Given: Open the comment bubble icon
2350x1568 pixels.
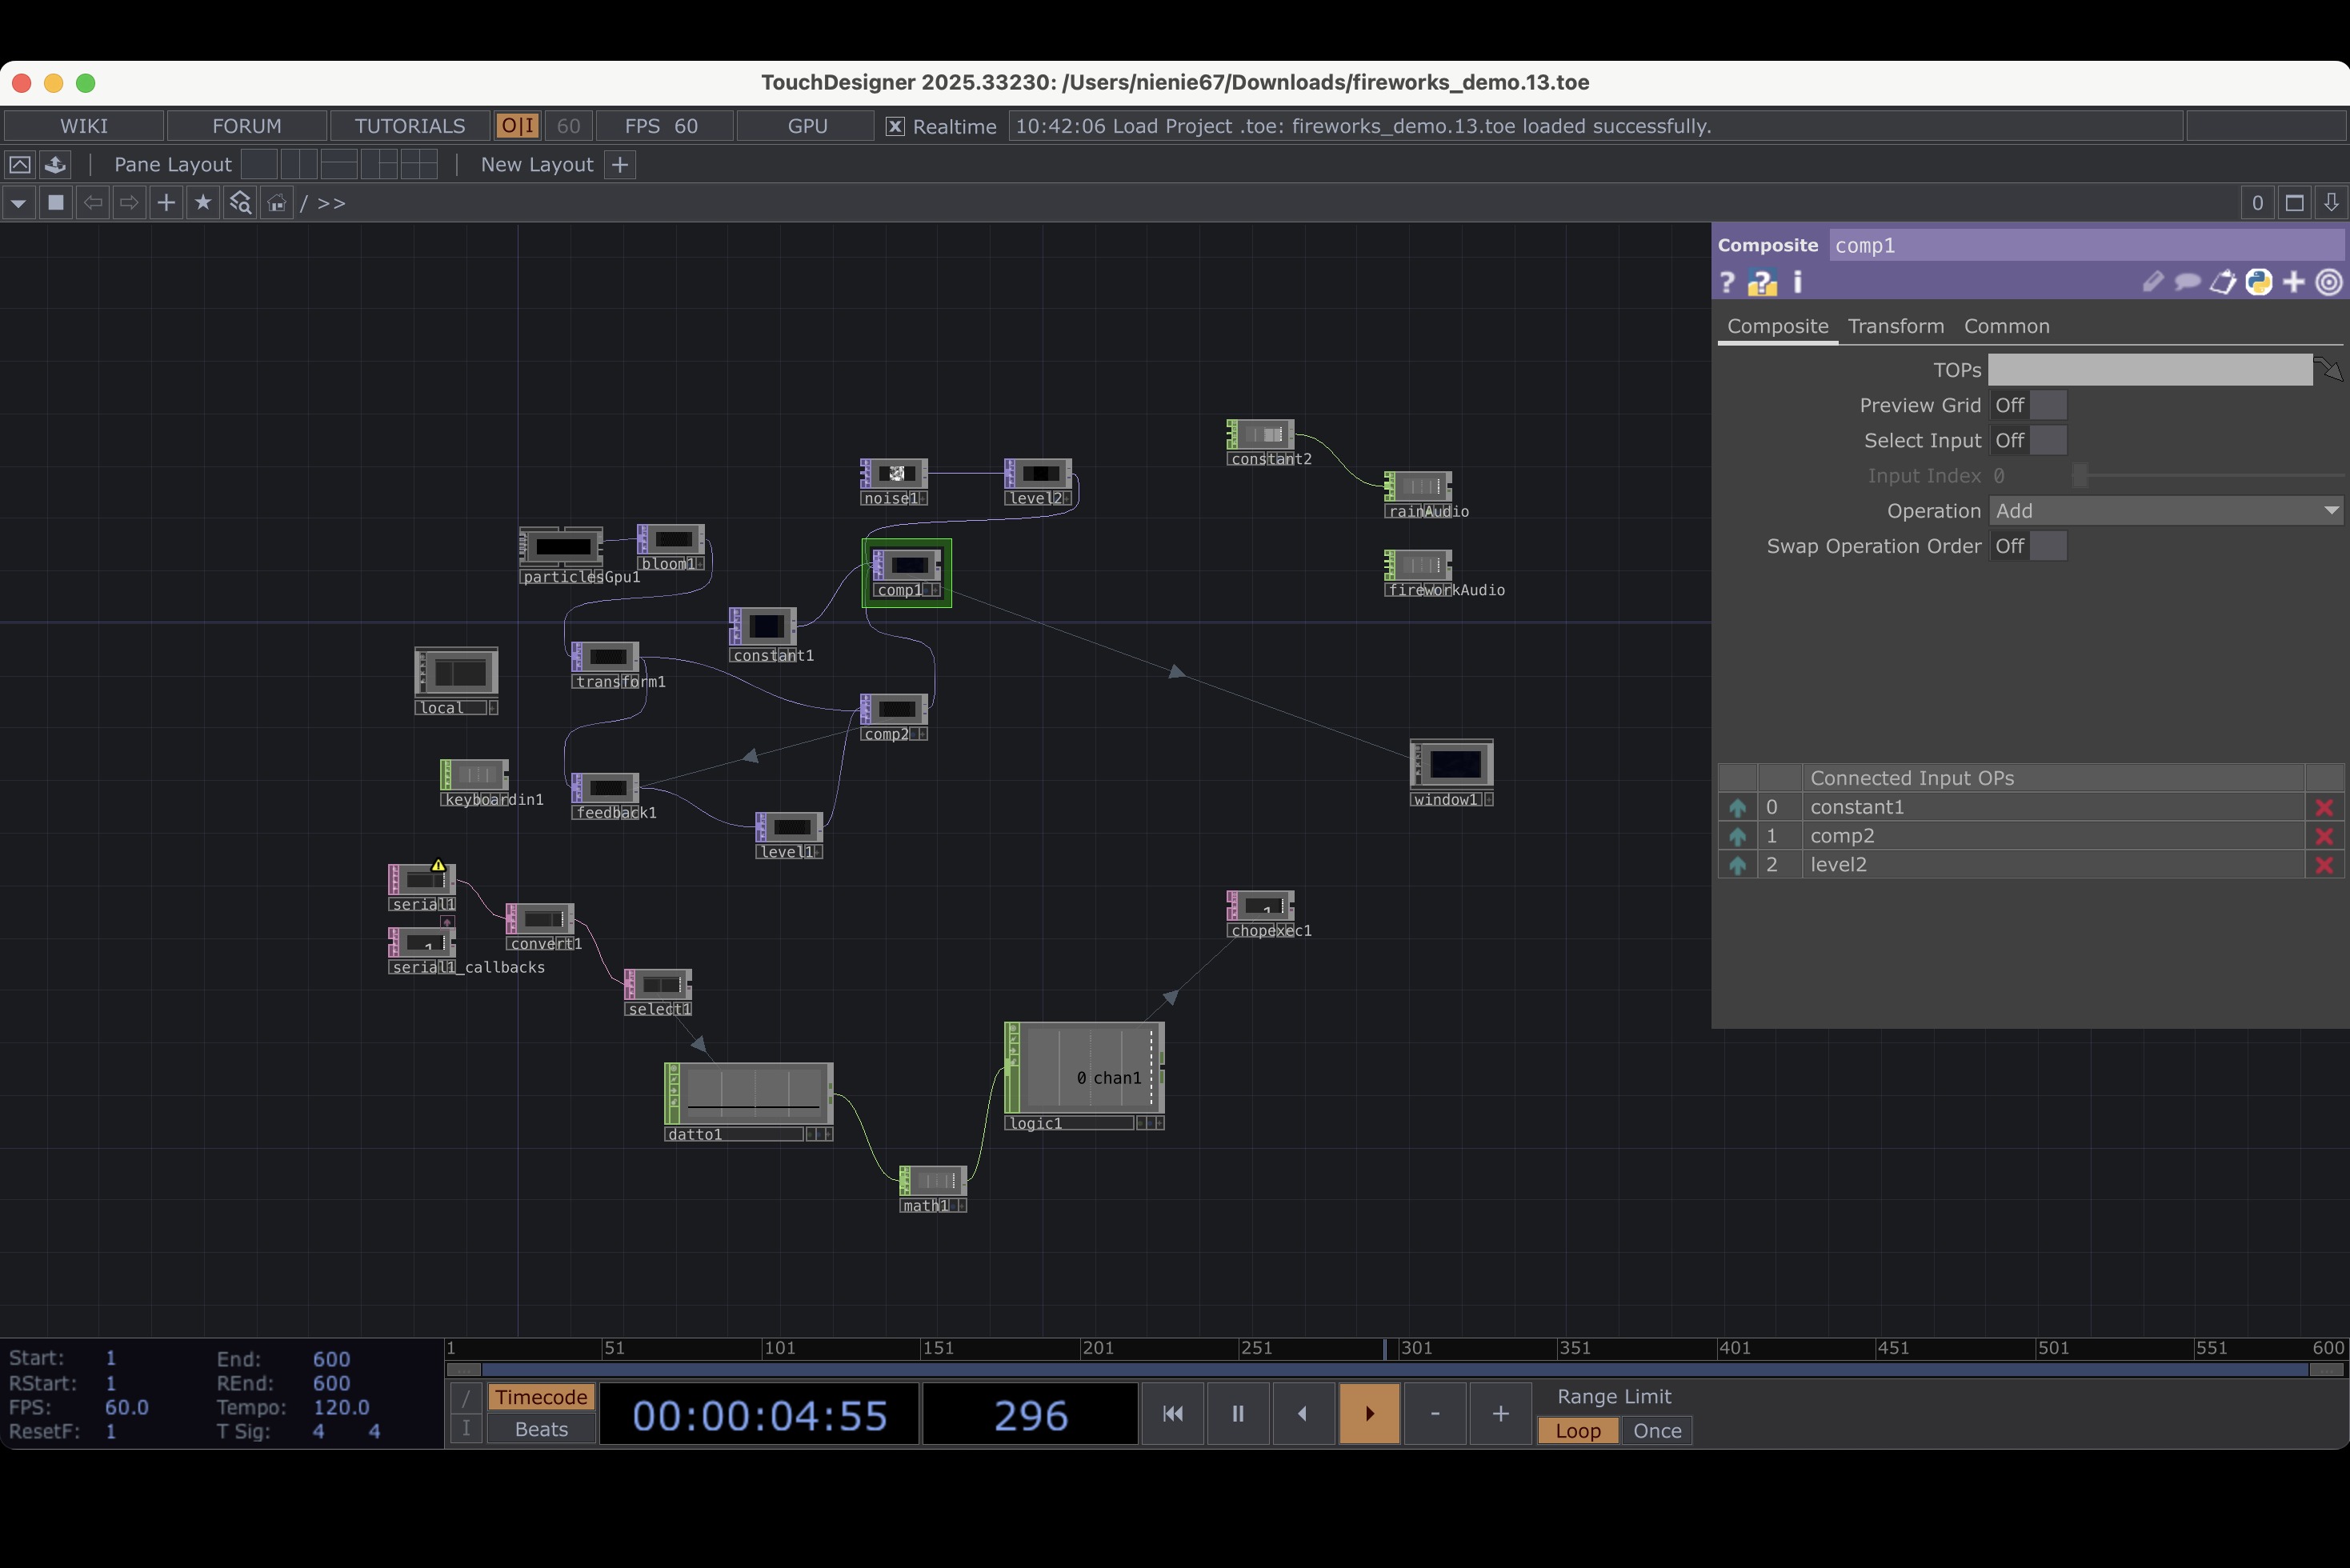Looking at the screenshot, I should coord(2187,283).
